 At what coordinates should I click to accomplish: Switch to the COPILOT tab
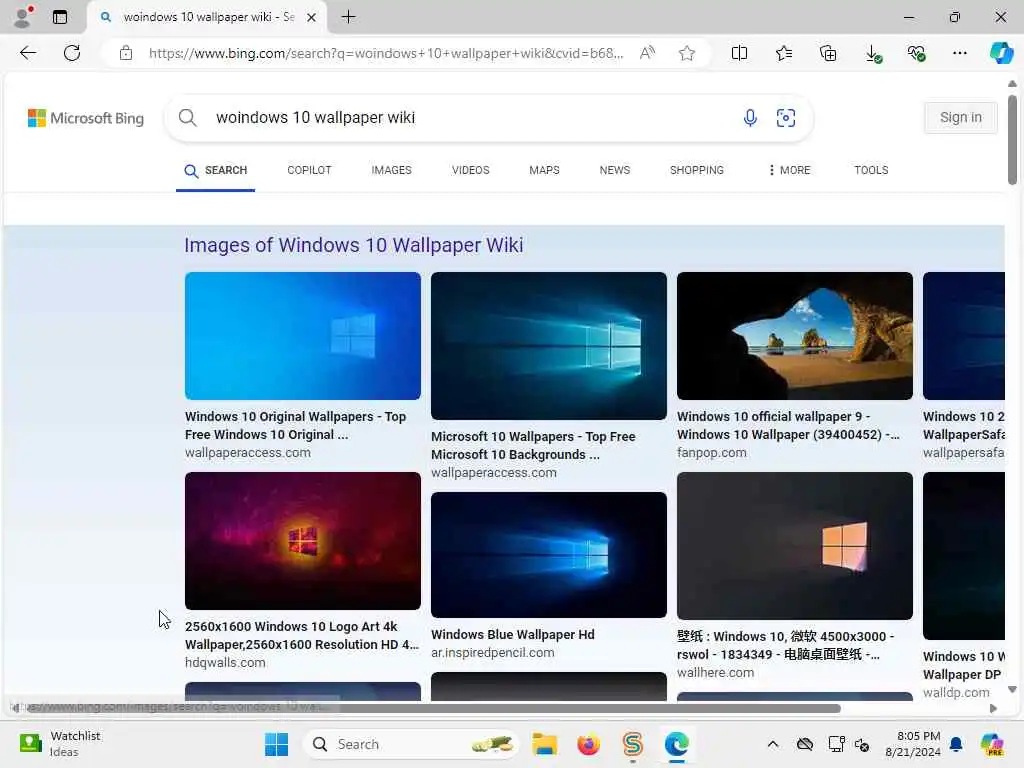pos(309,170)
